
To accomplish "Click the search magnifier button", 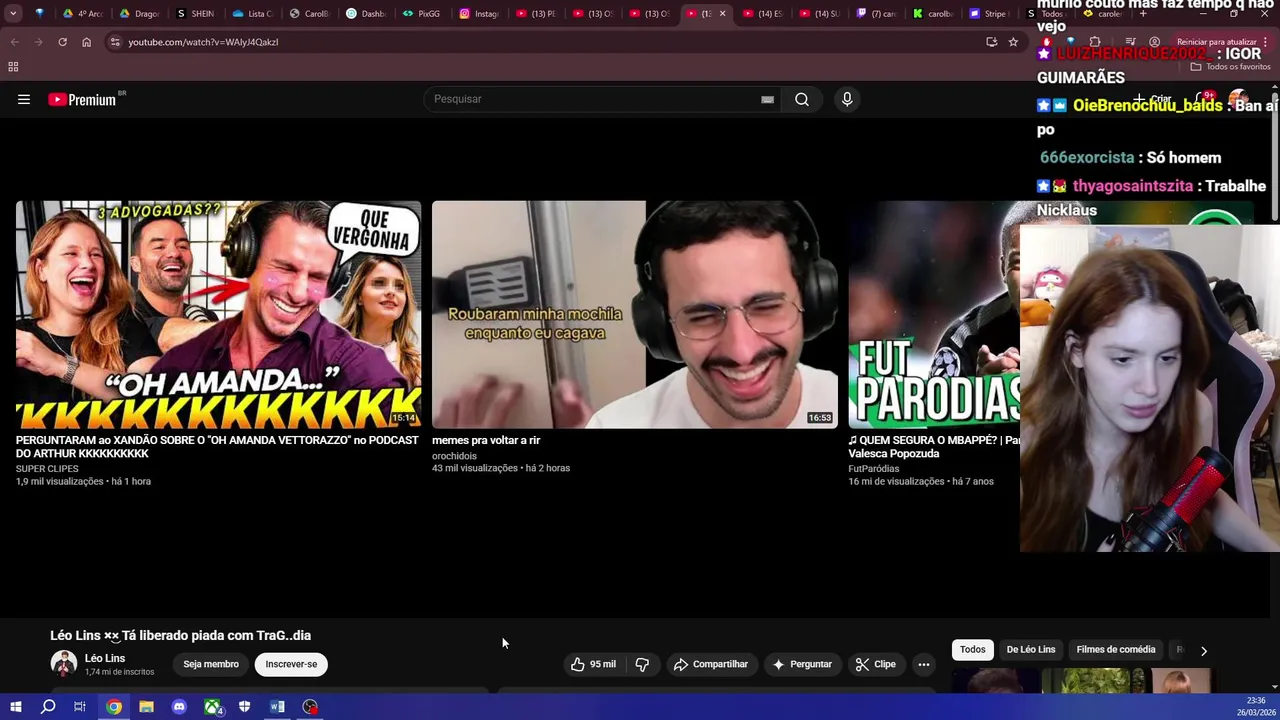I will tap(802, 99).
